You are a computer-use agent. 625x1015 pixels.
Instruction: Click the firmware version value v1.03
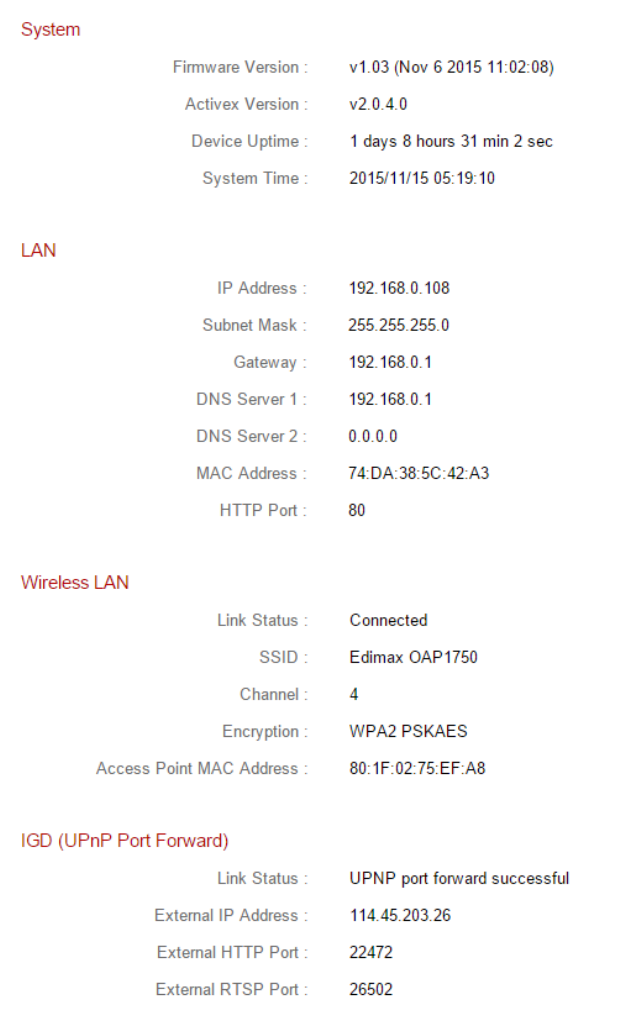click(x=451, y=68)
